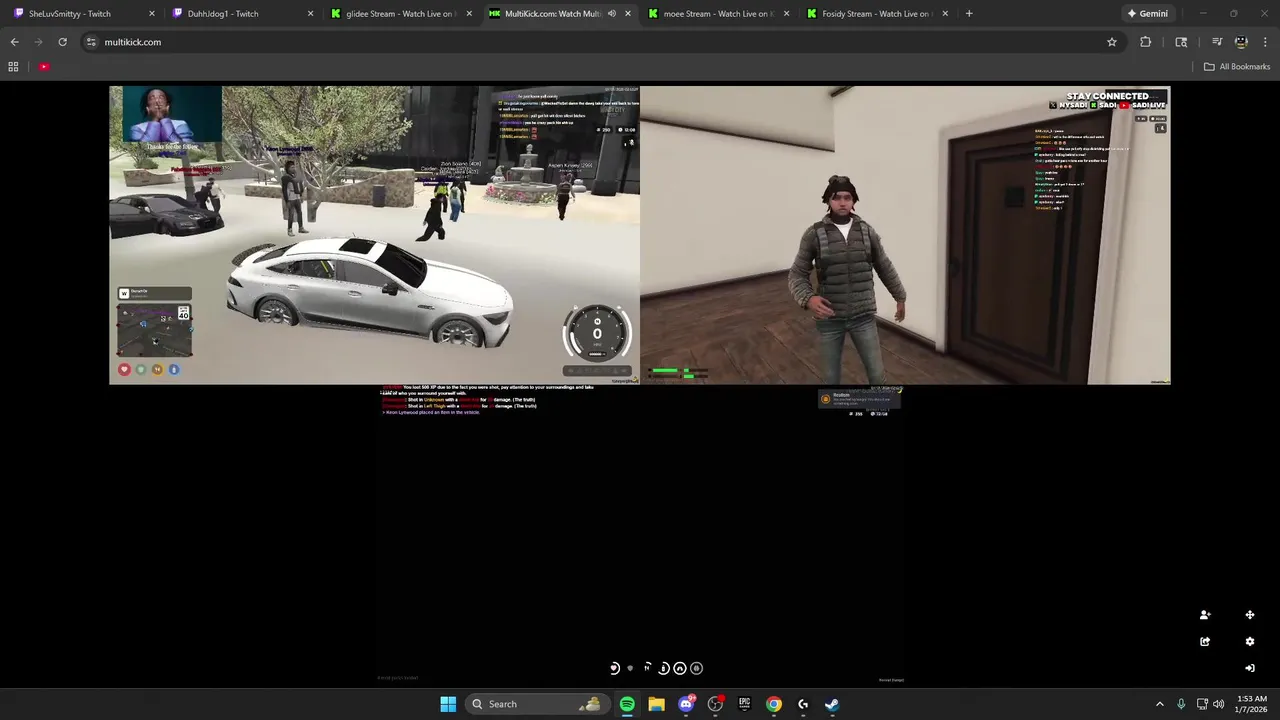1280x720 pixels.
Task: Select the MultiKick.com tab
Action: click(x=552, y=14)
